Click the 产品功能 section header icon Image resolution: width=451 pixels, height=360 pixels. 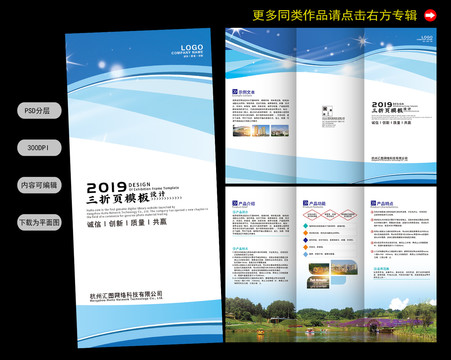pyautogui.click(x=305, y=203)
